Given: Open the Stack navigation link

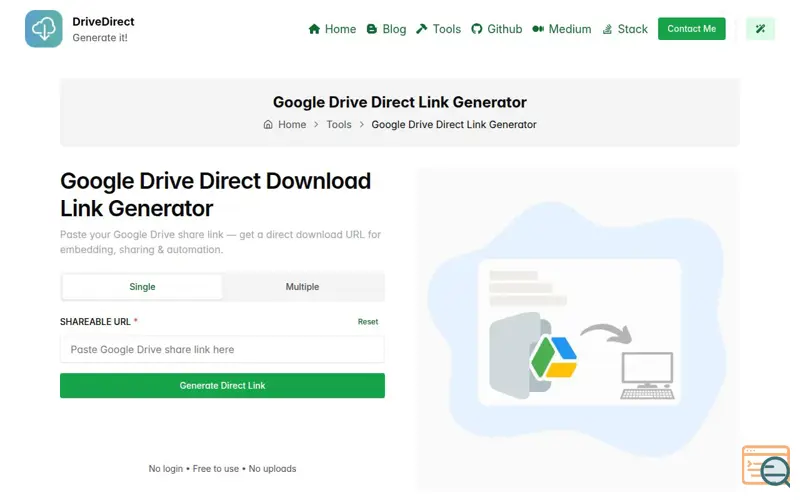Looking at the screenshot, I should [625, 29].
